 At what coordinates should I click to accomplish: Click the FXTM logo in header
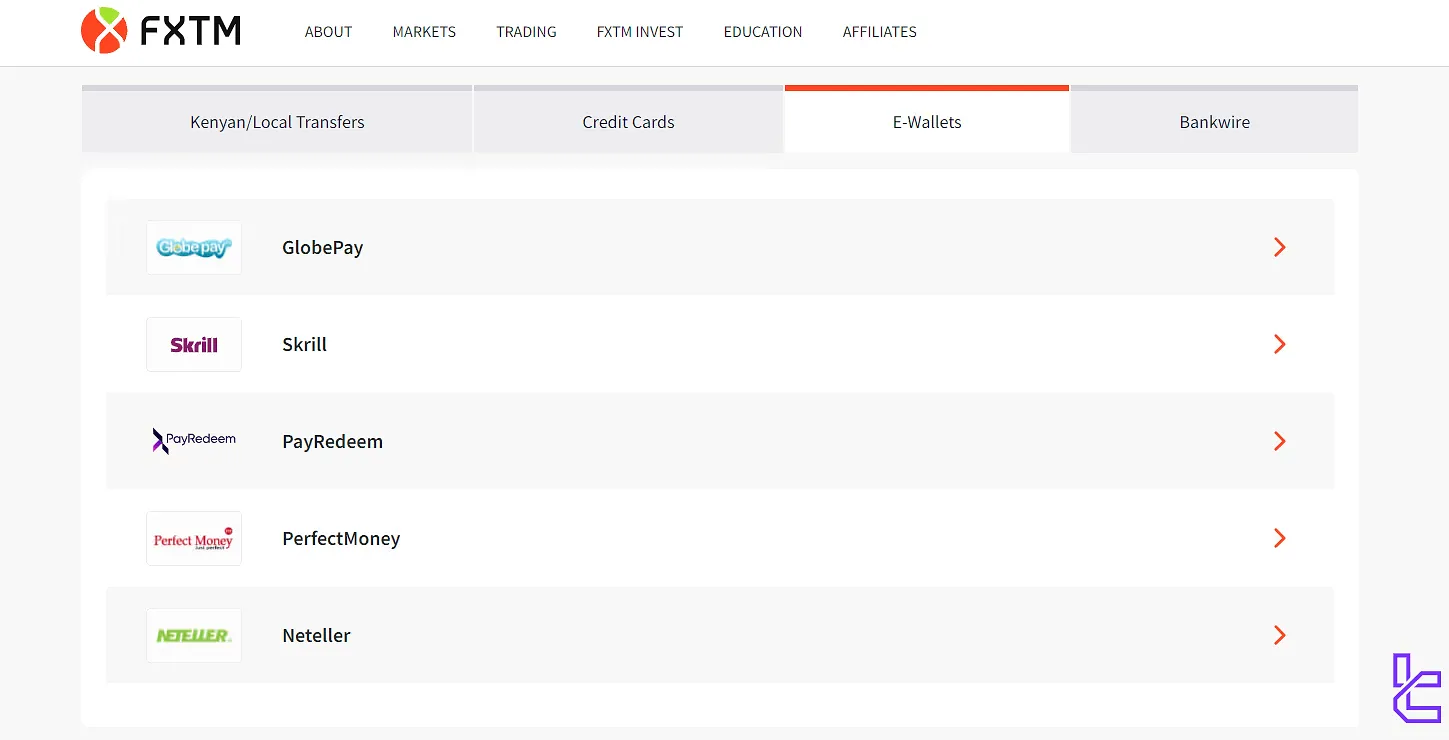[x=161, y=31]
